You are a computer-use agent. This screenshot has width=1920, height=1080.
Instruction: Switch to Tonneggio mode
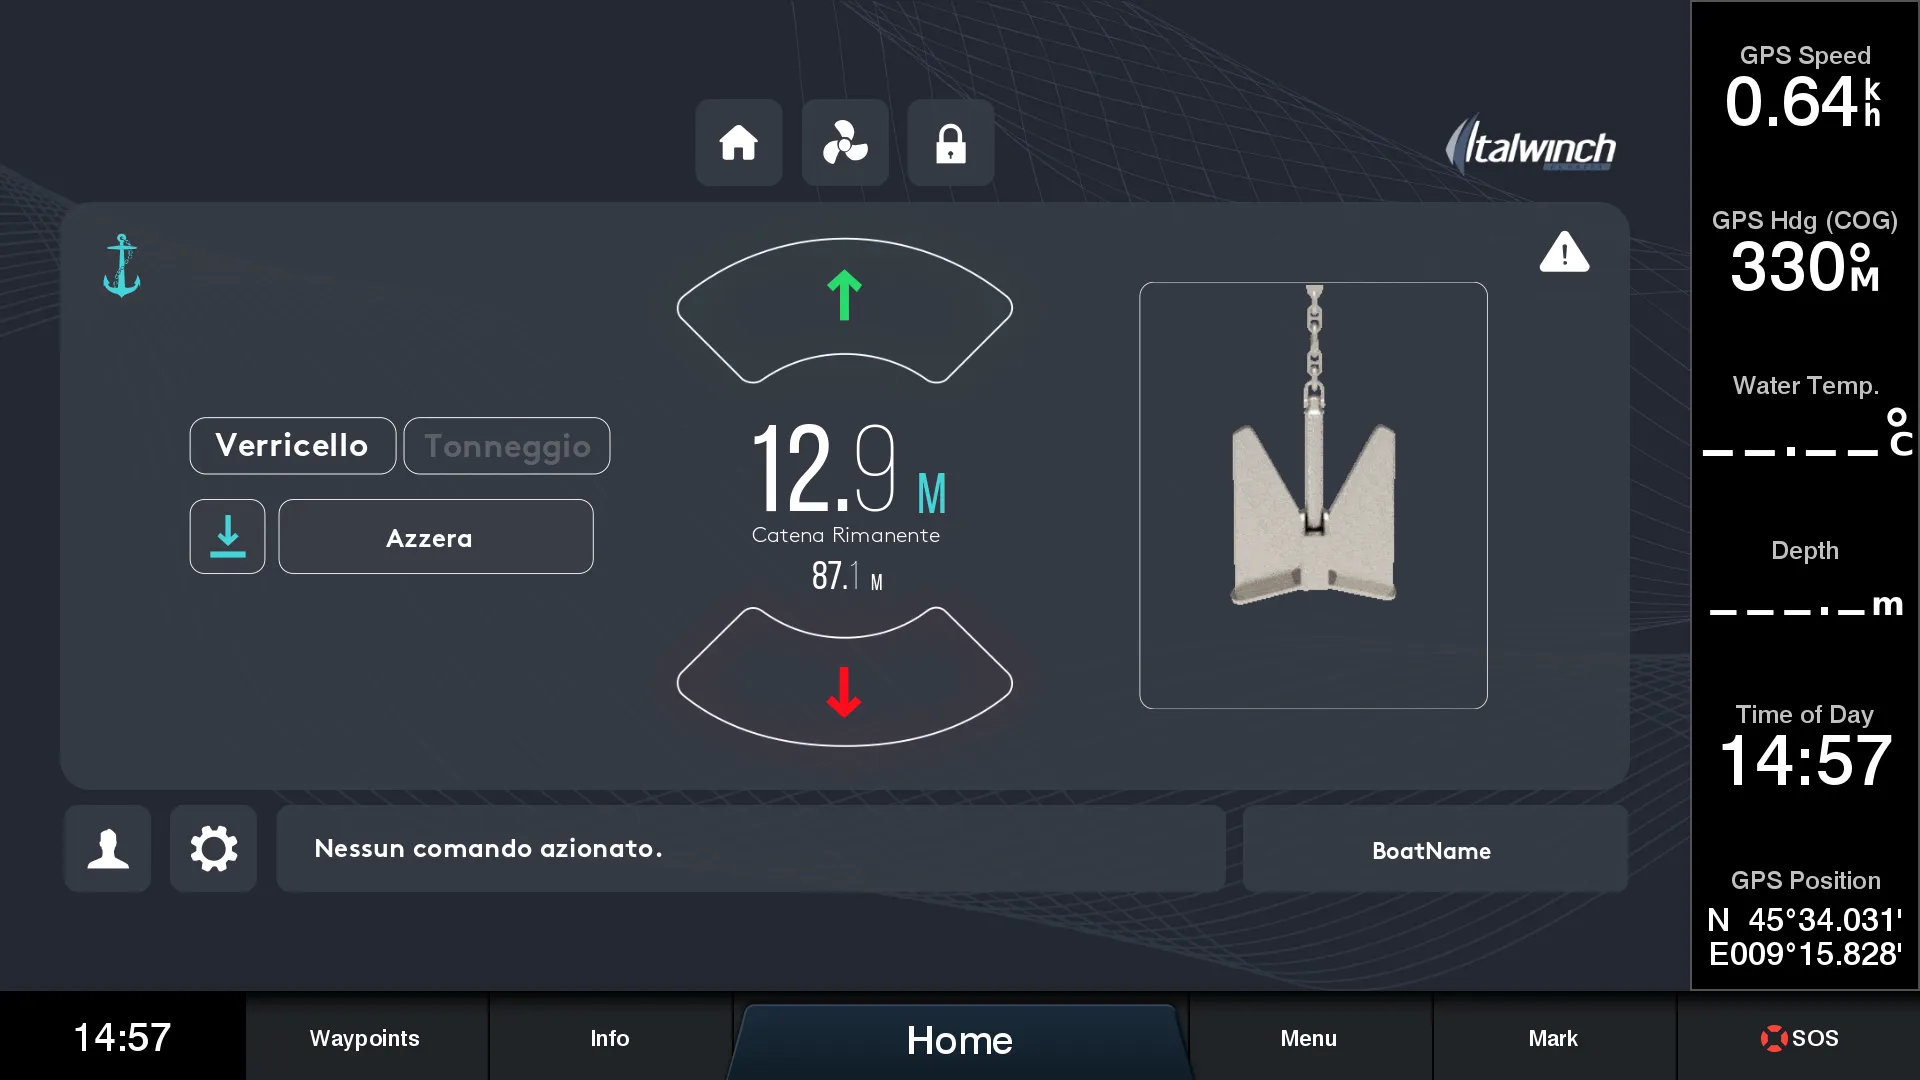507,446
